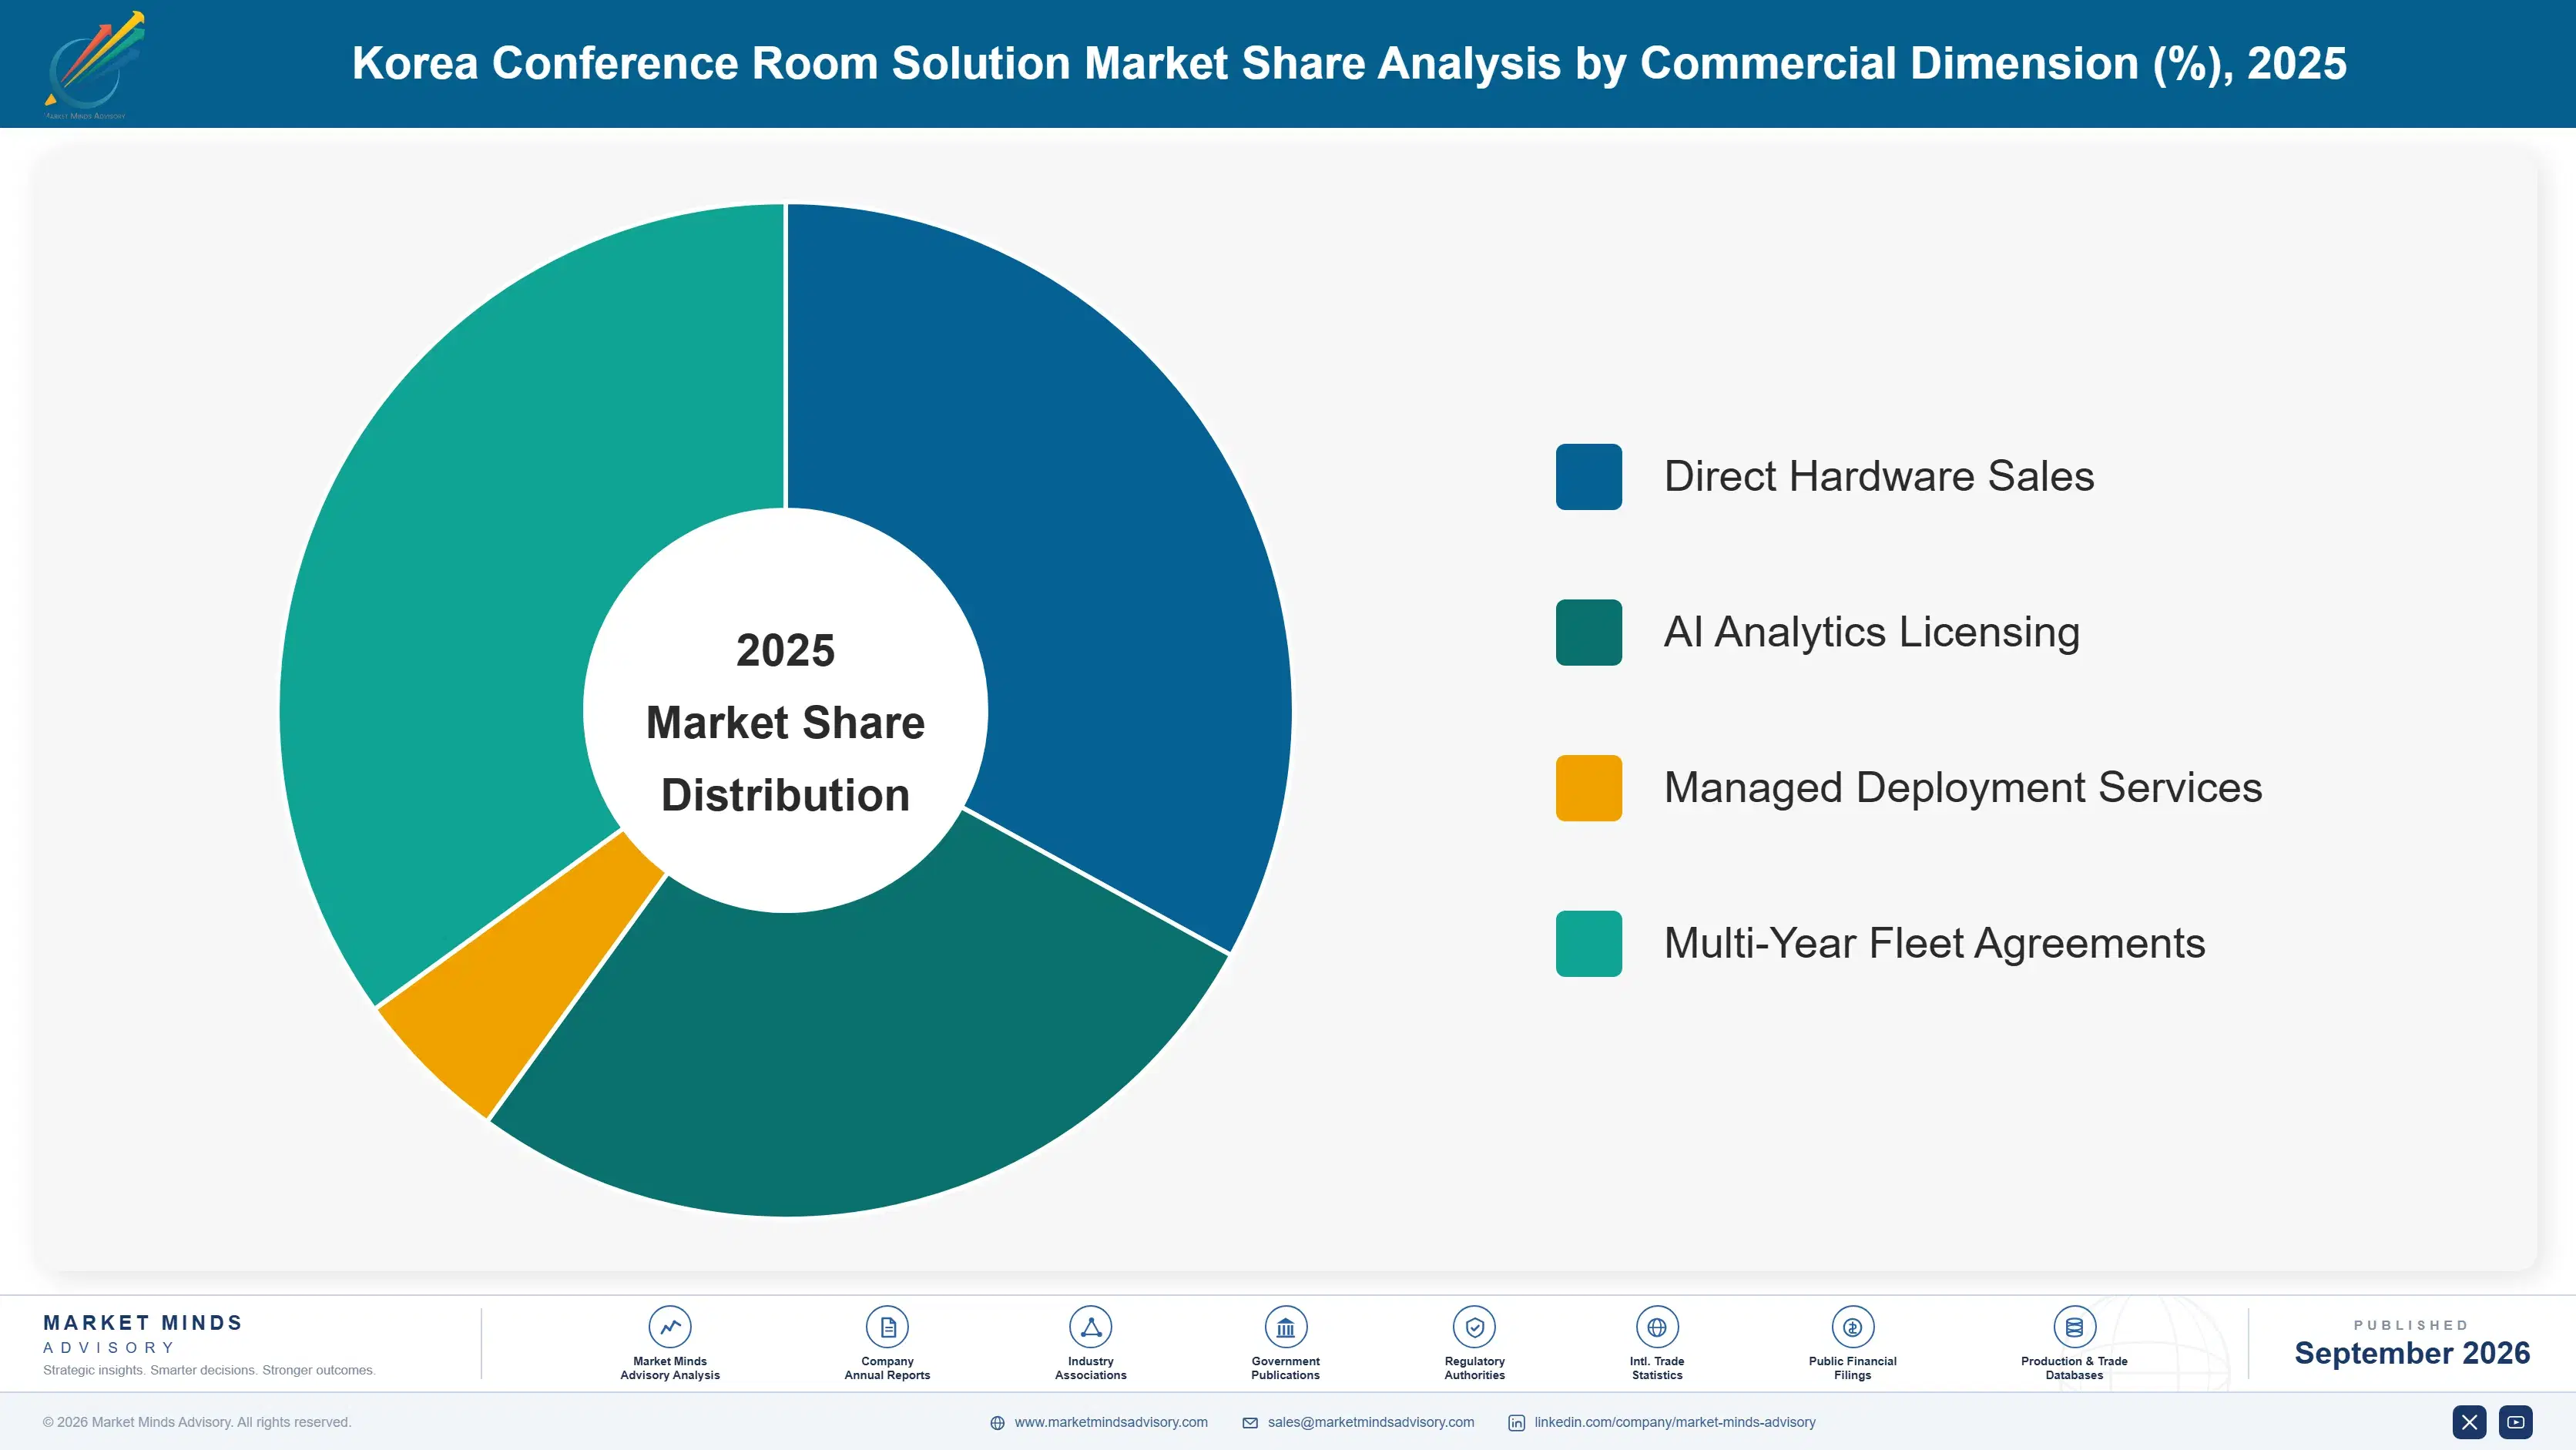Select the Managed Deployment Services legend label
Viewport: 2576px width, 1450px height.
coord(1962,788)
